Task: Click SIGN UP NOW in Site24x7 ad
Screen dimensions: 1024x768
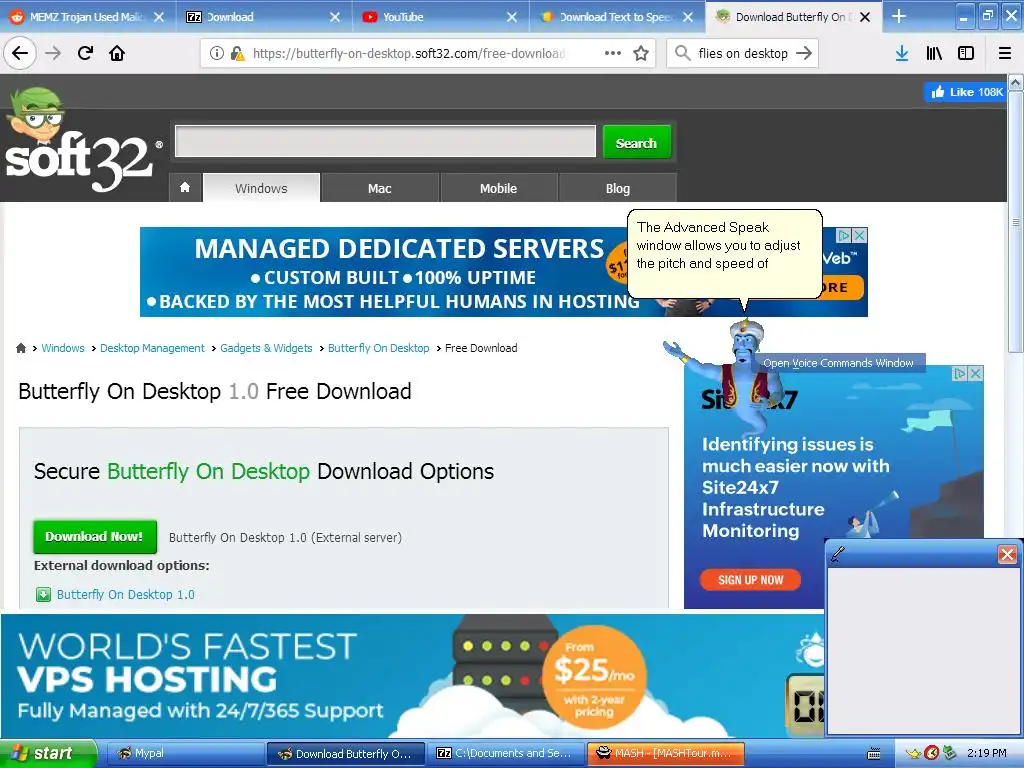Action: click(x=750, y=580)
